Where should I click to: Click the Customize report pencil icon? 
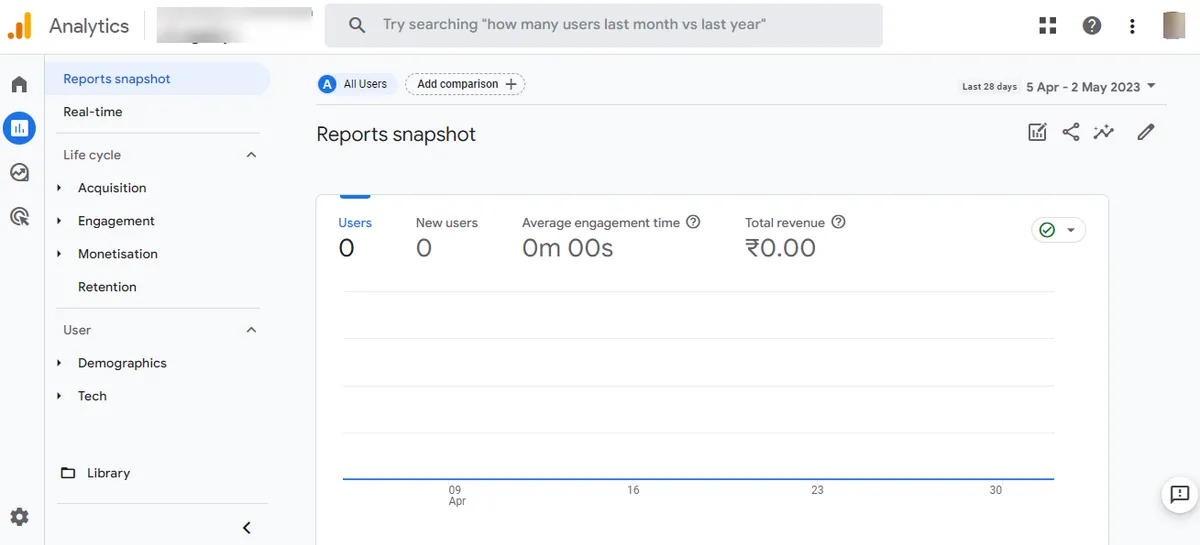pyautogui.click(x=1146, y=132)
